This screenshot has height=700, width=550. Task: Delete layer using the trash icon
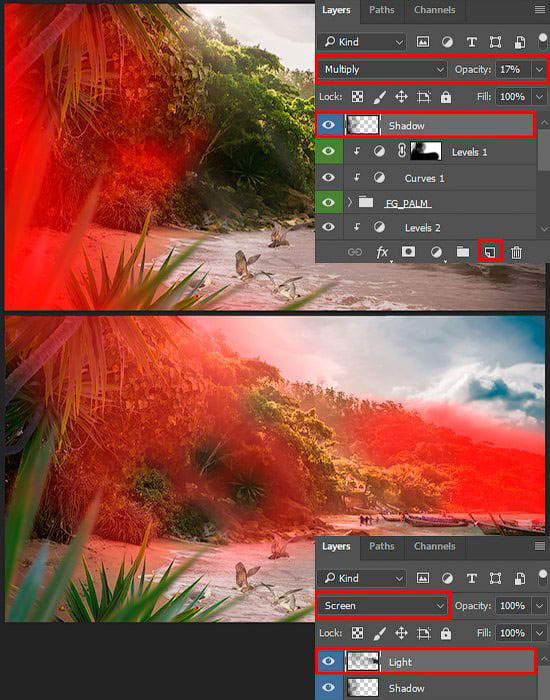[x=516, y=252]
